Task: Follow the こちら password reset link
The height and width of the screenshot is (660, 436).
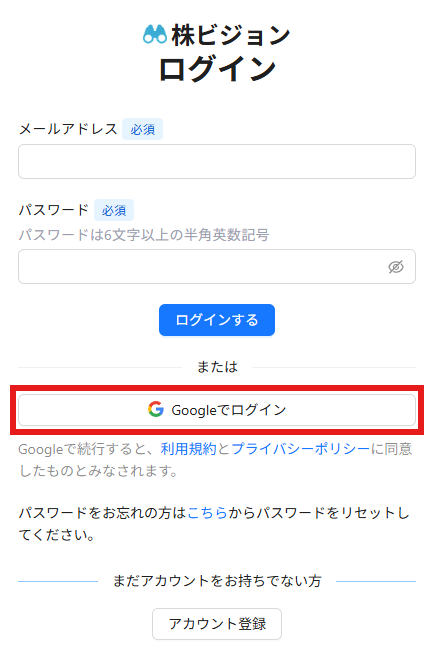Action: pyautogui.click(x=207, y=513)
